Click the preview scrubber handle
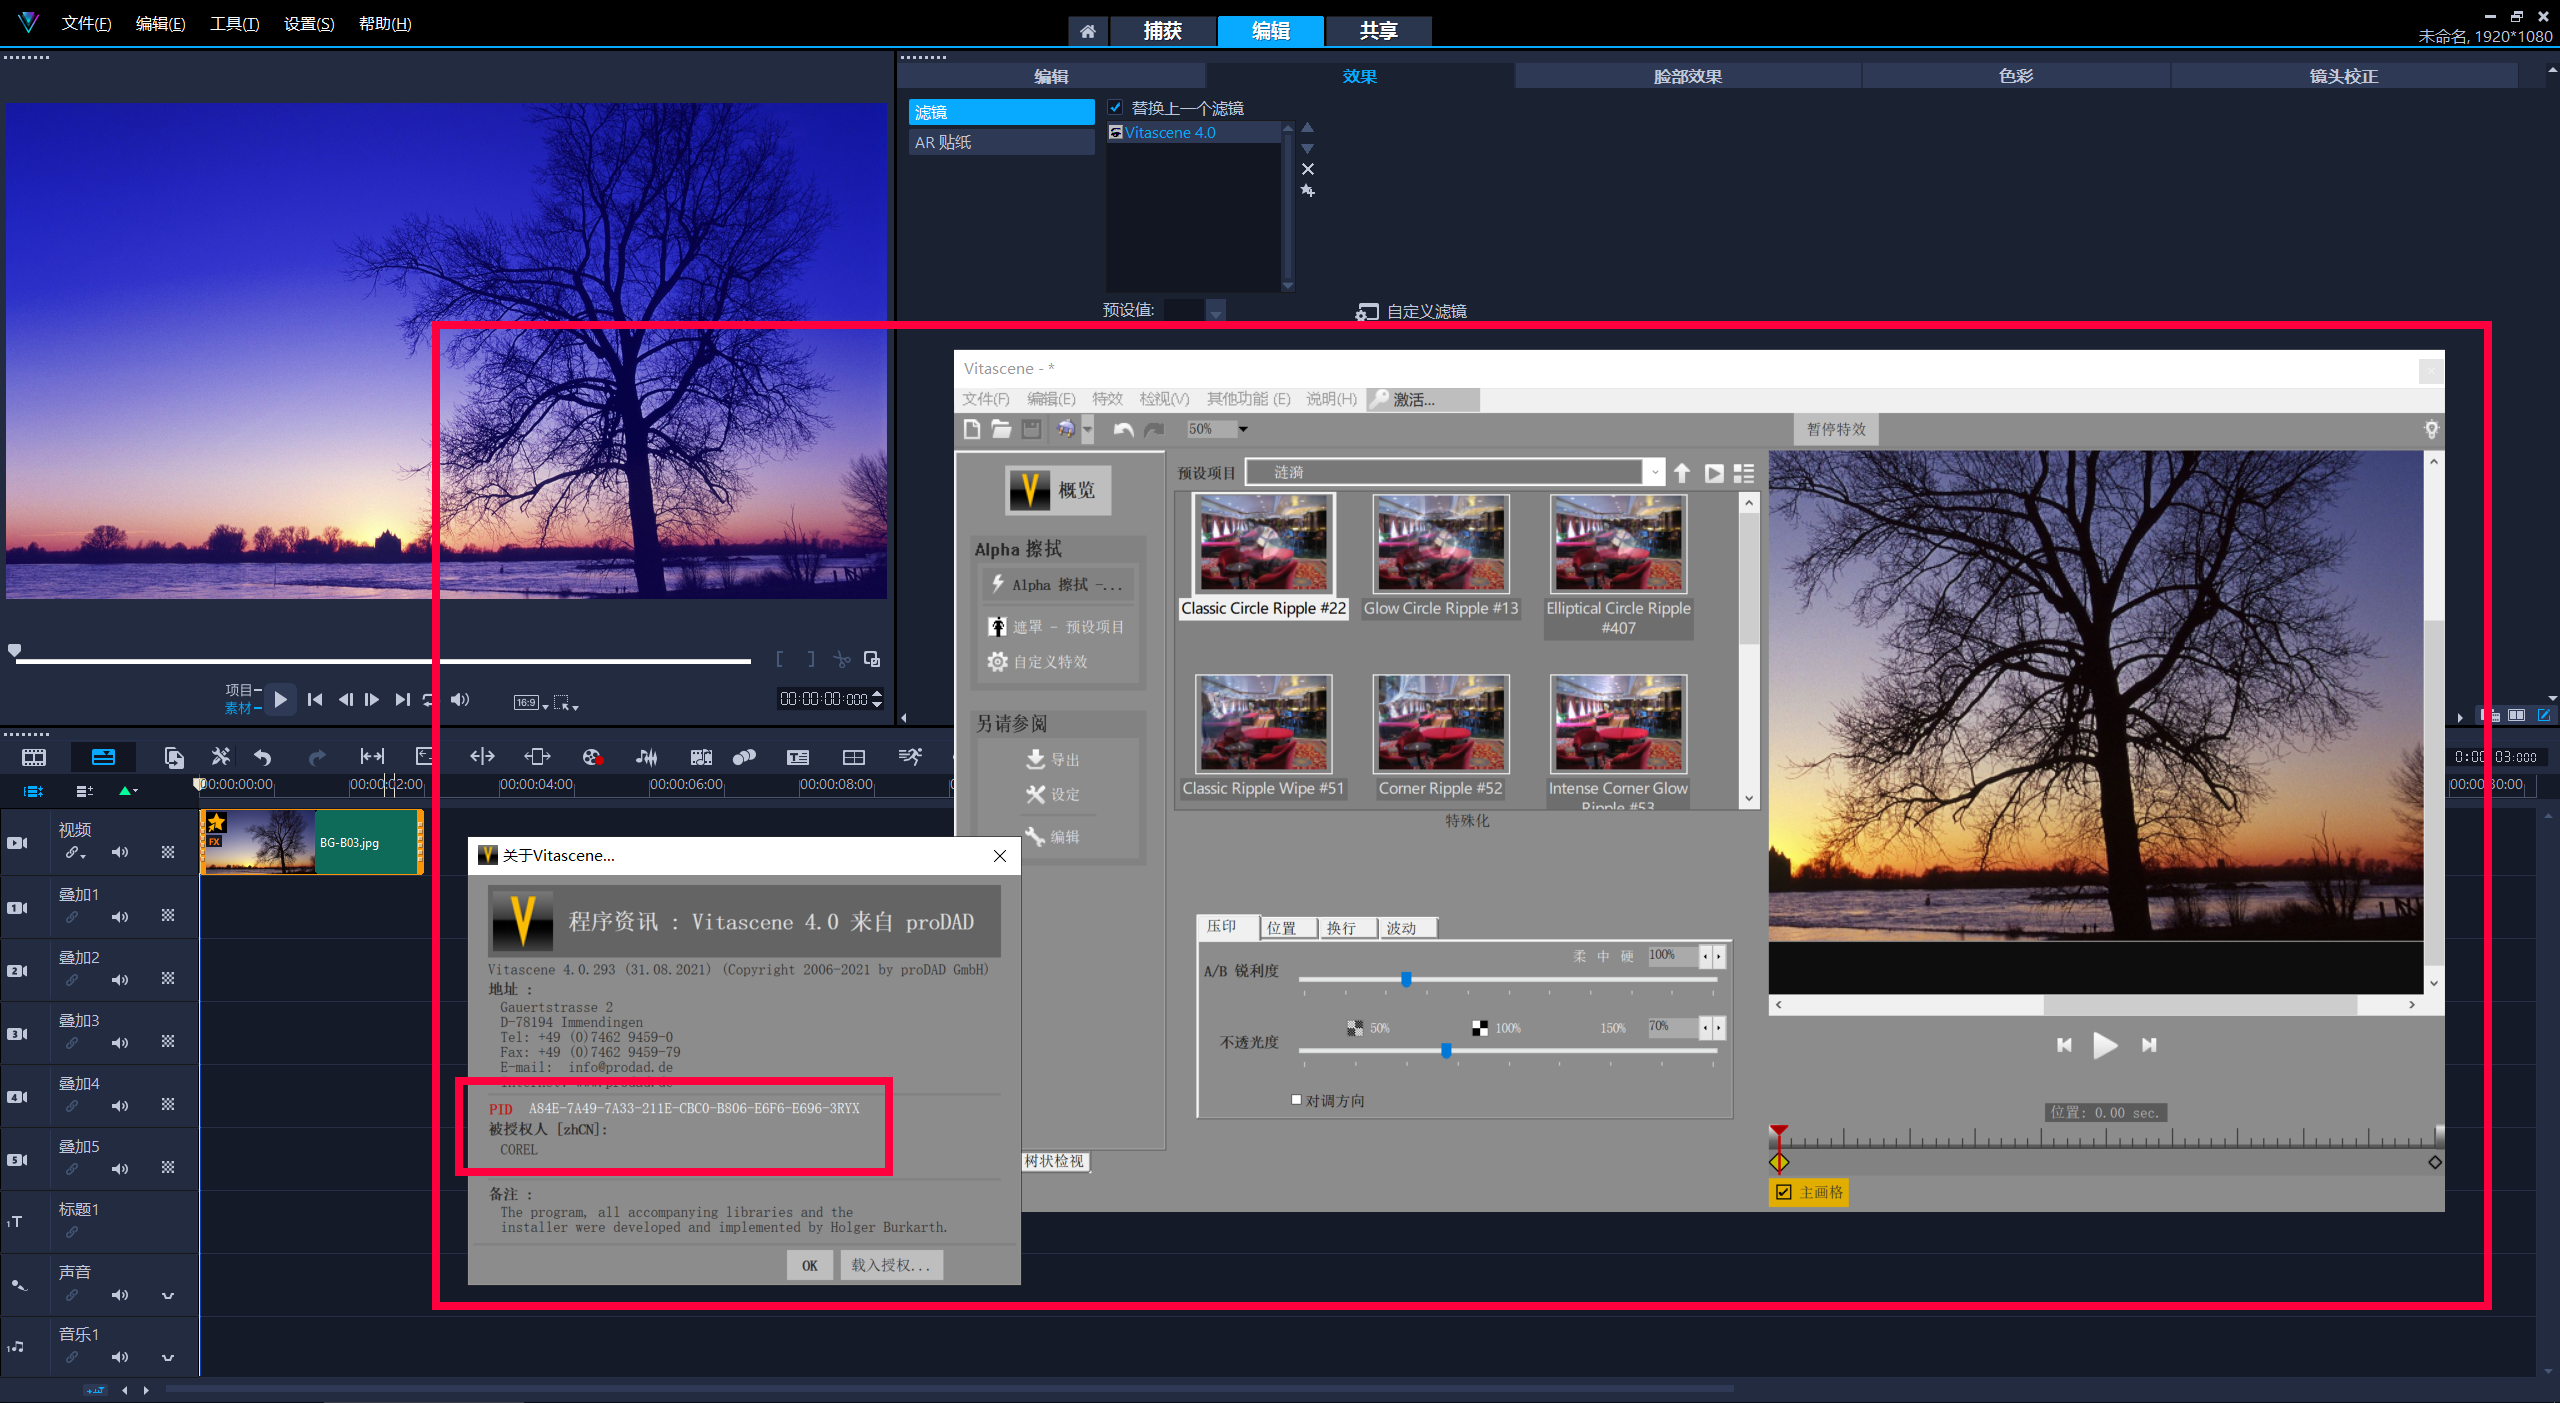Image resolution: width=2560 pixels, height=1403 pixels. (x=15, y=652)
